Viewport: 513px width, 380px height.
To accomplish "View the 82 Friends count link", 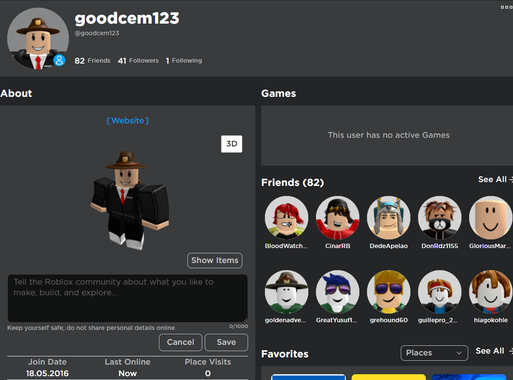I will coord(92,61).
